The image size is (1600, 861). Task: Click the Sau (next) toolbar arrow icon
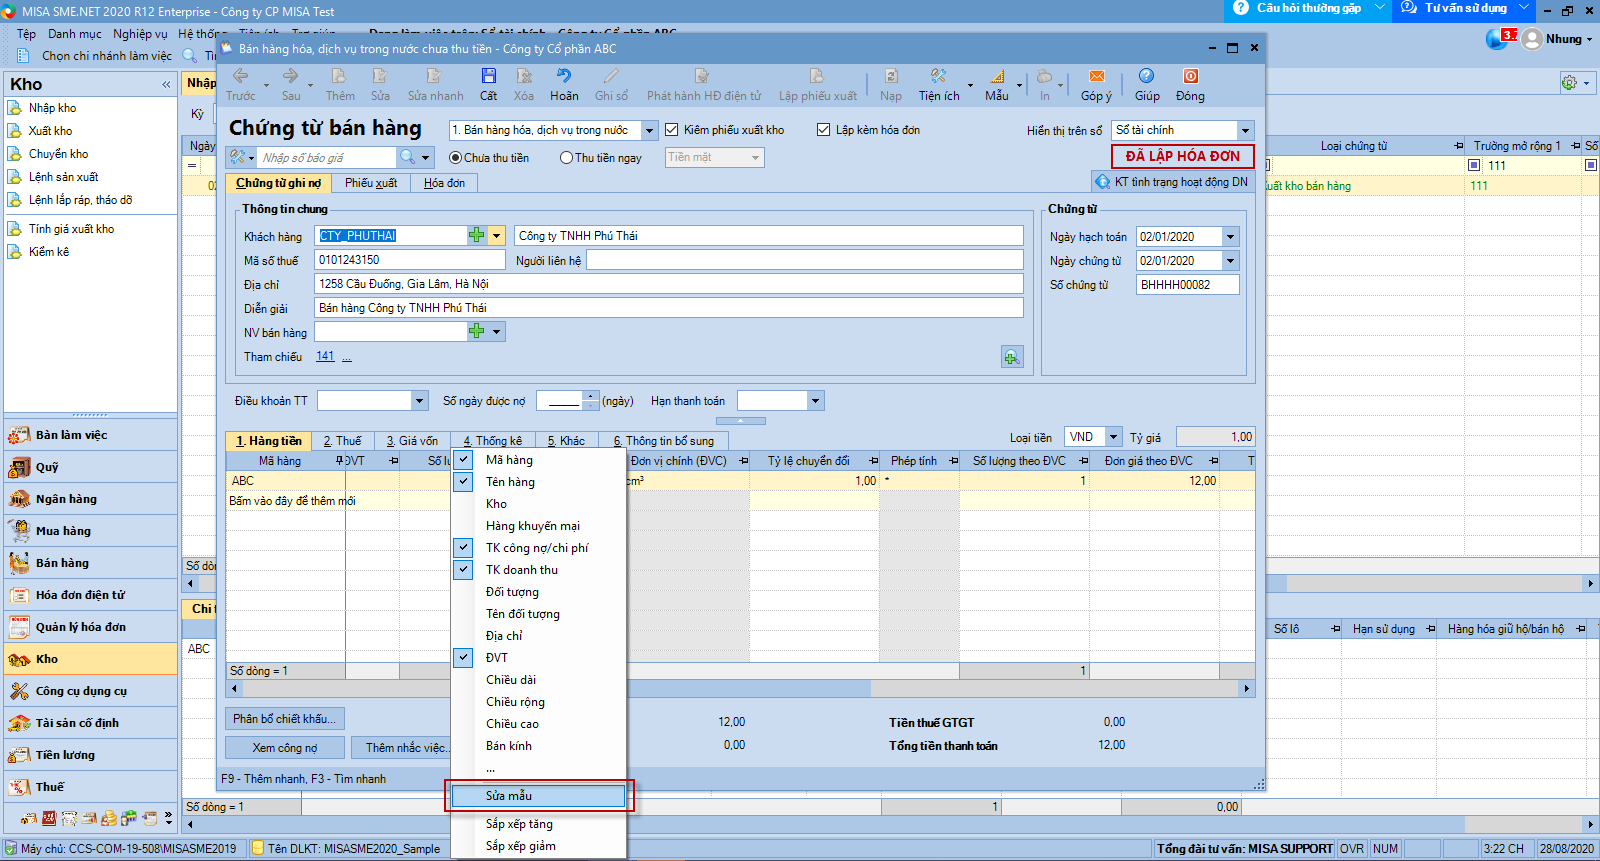tap(290, 76)
